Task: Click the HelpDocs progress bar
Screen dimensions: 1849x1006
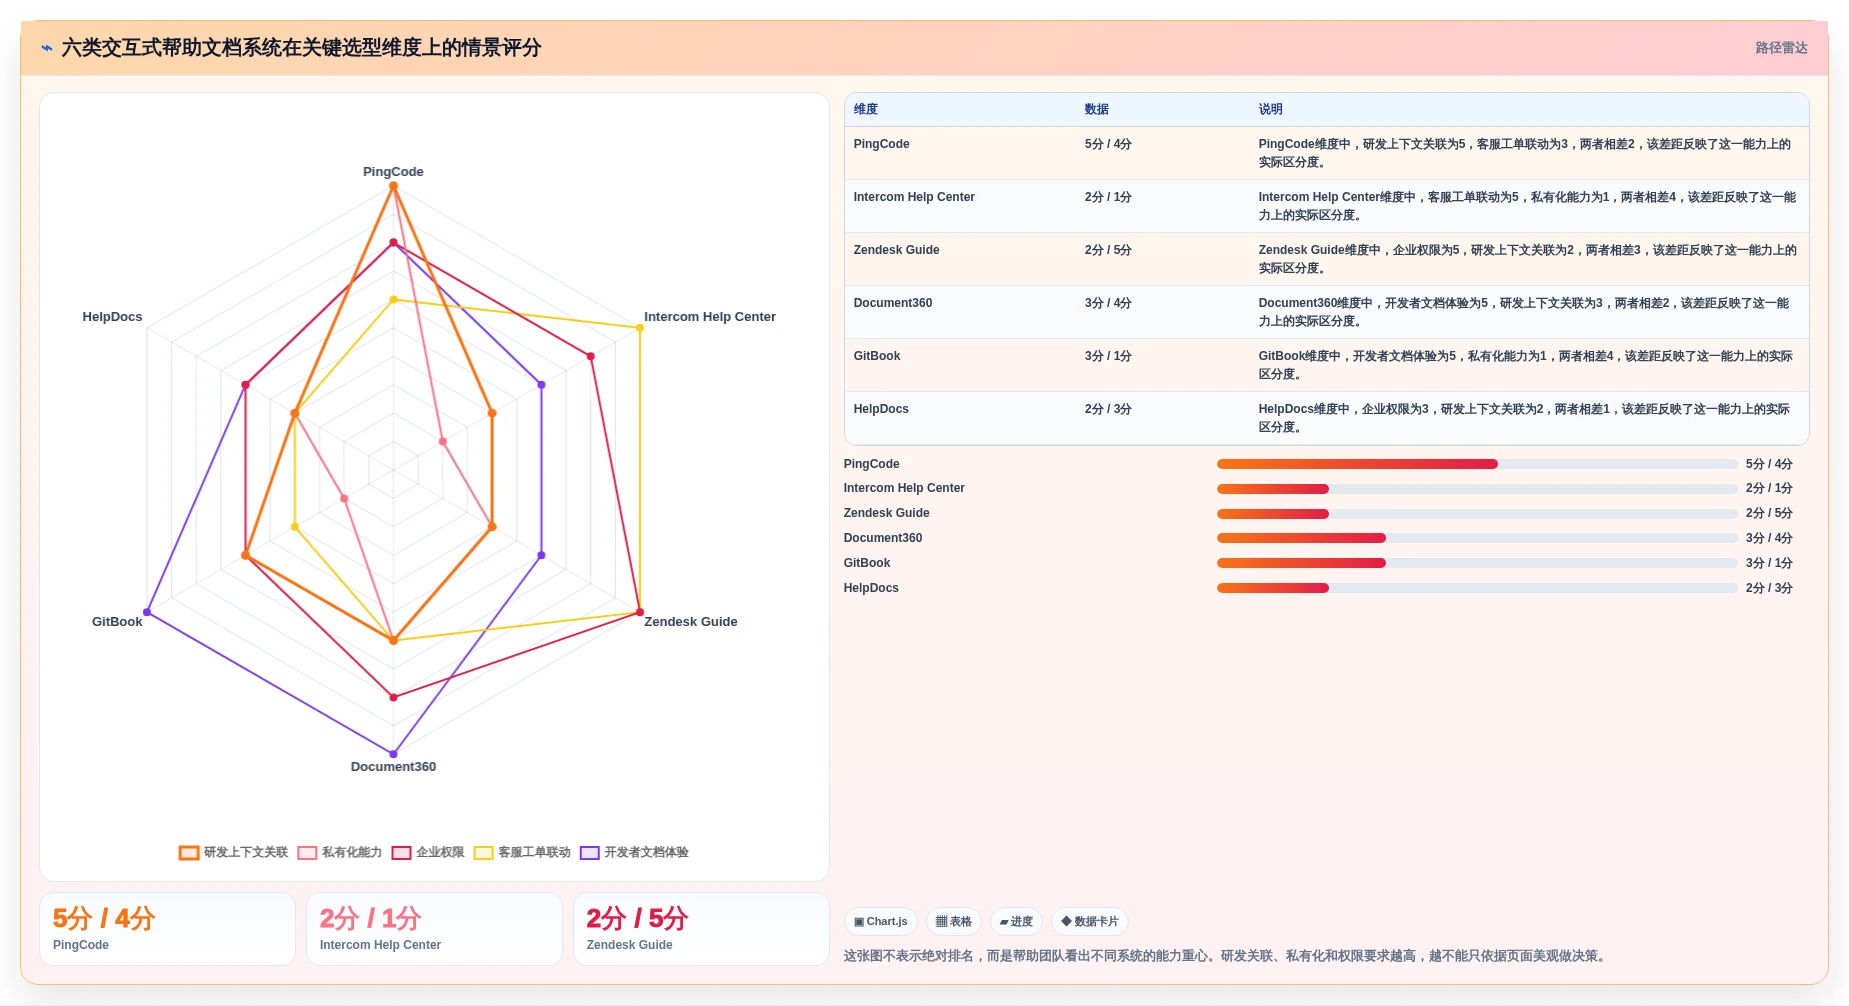Action: tap(1477, 588)
